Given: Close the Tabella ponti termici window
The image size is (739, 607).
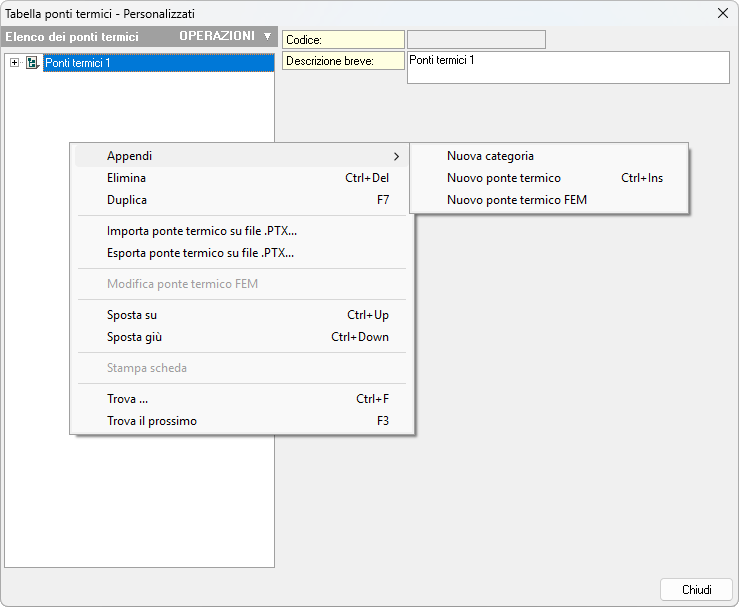Looking at the screenshot, I should (722, 13).
